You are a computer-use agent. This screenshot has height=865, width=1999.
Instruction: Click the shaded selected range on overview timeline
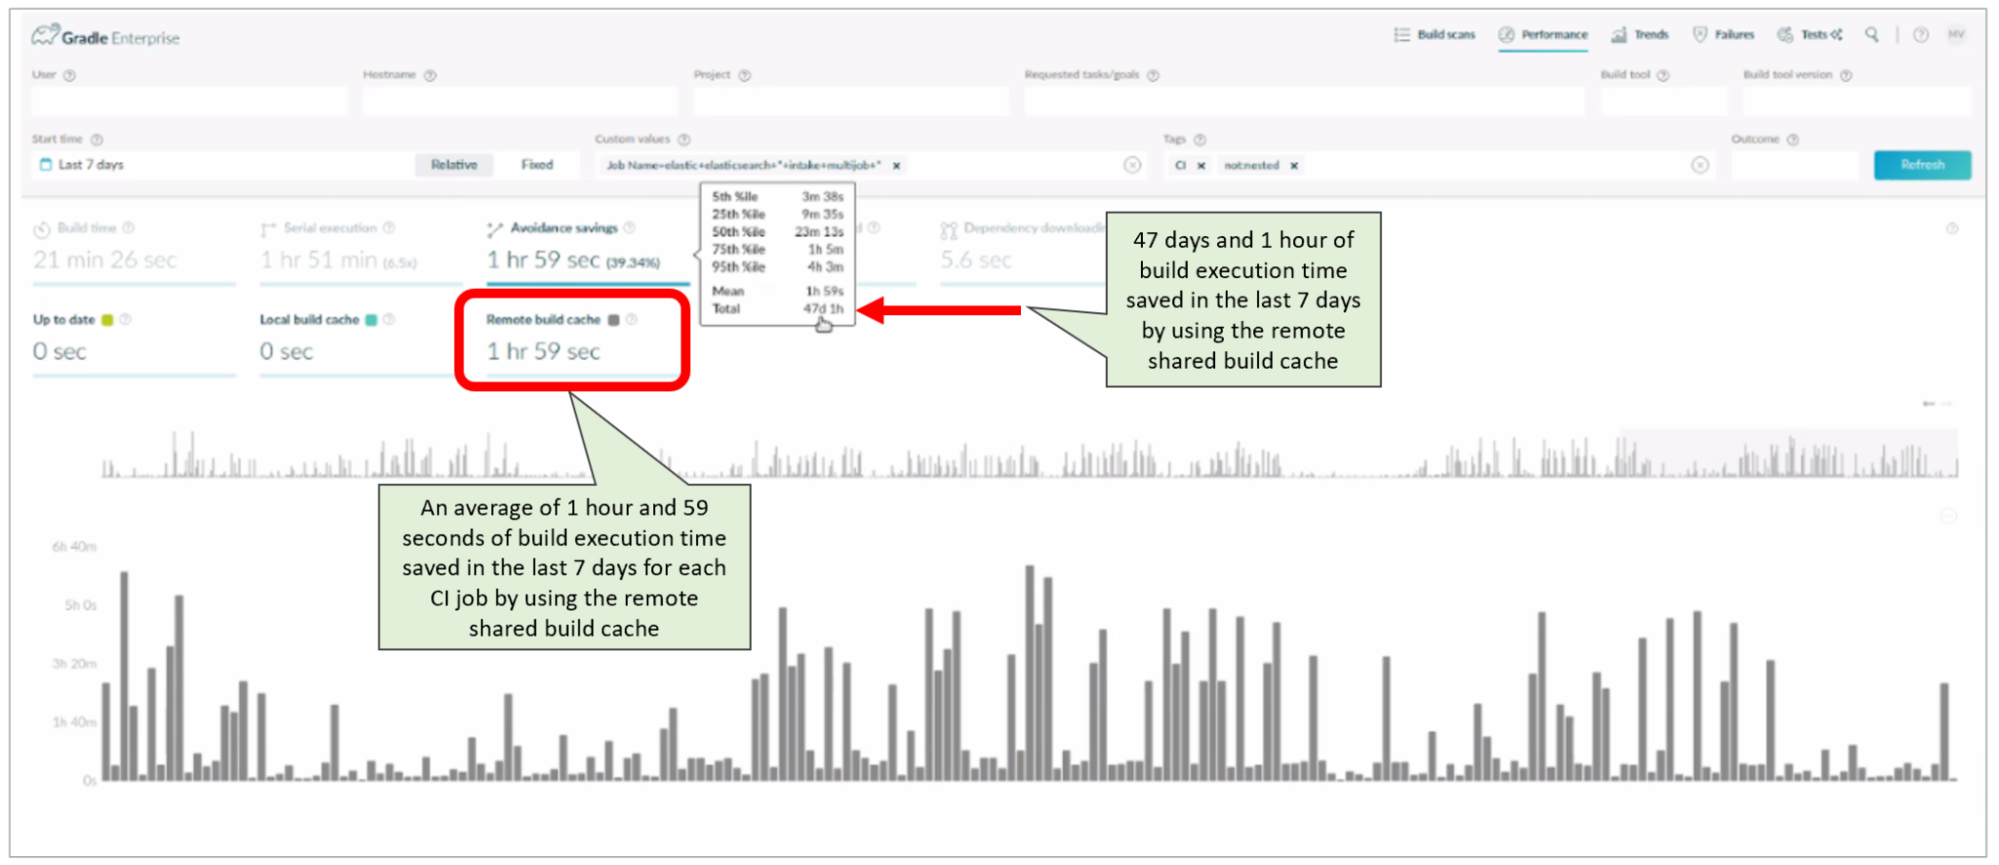tap(1788, 453)
